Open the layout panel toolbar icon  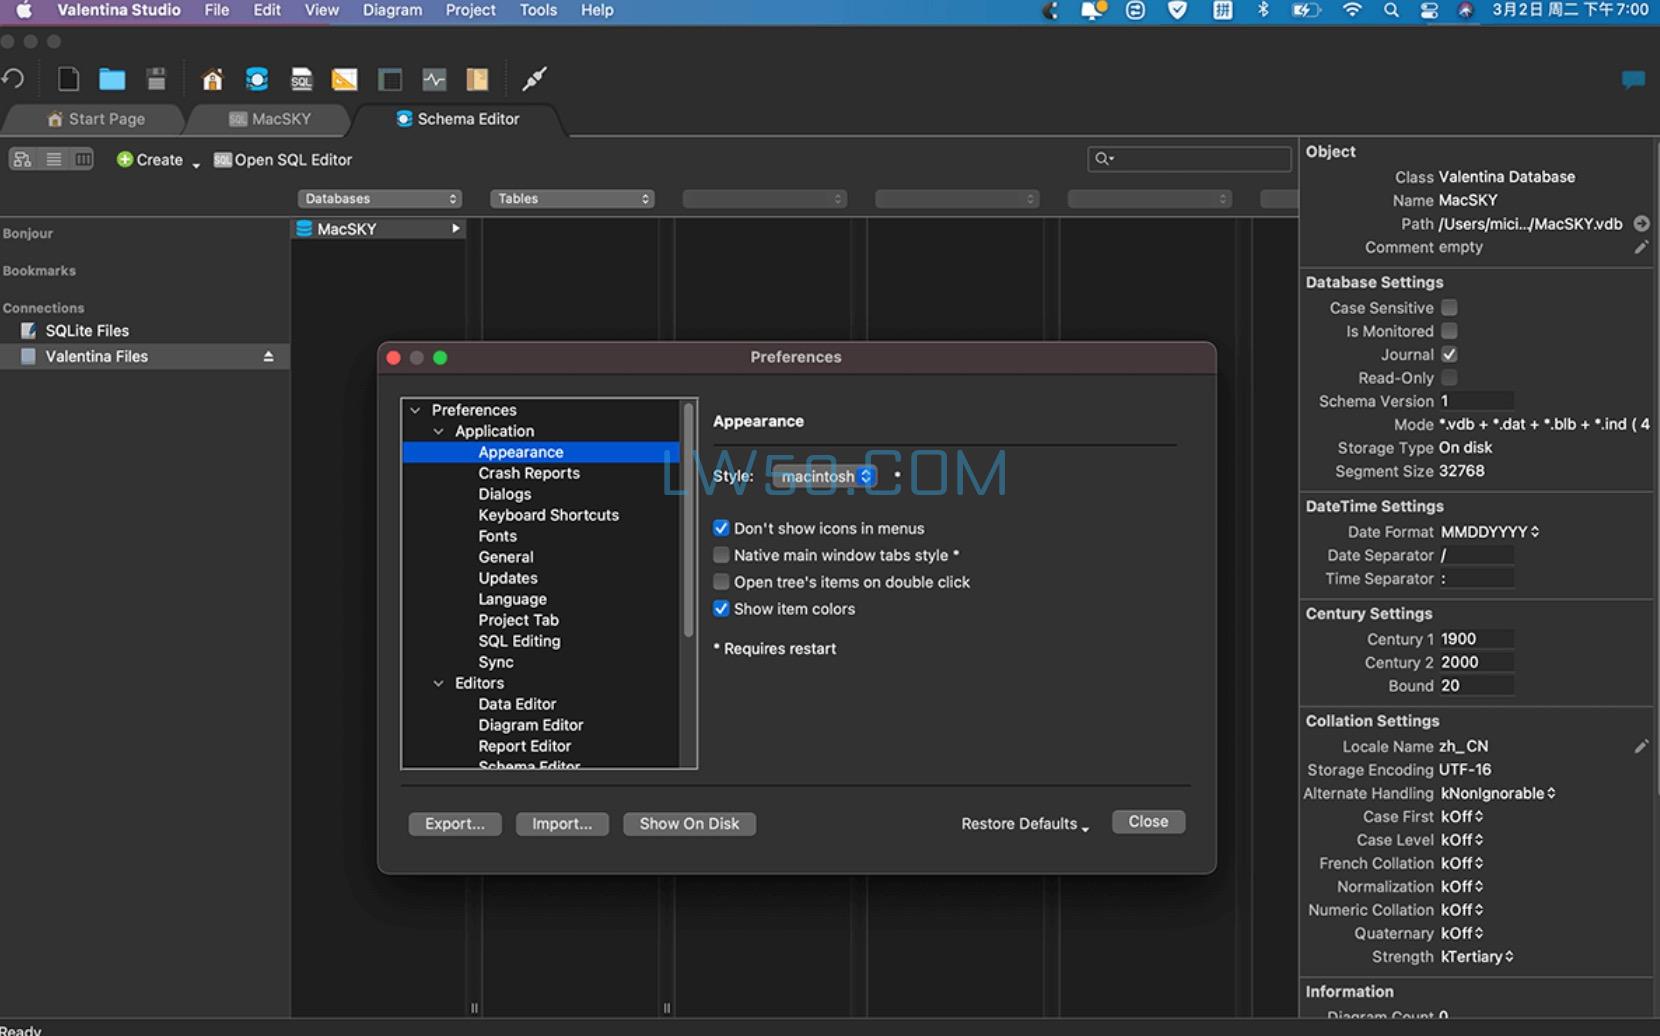click(390, 79)
